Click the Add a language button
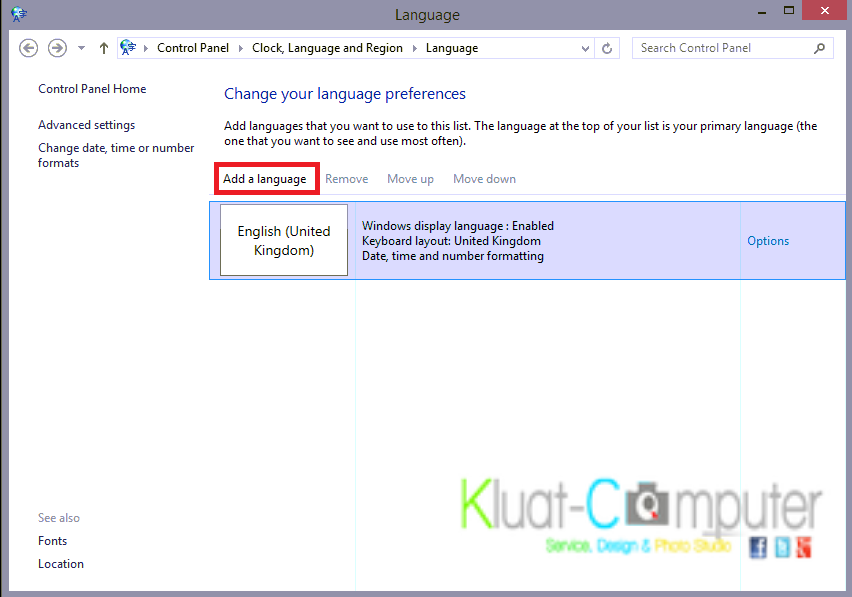The width and height of the screenshot is (852, 597). tap(266, 178)
